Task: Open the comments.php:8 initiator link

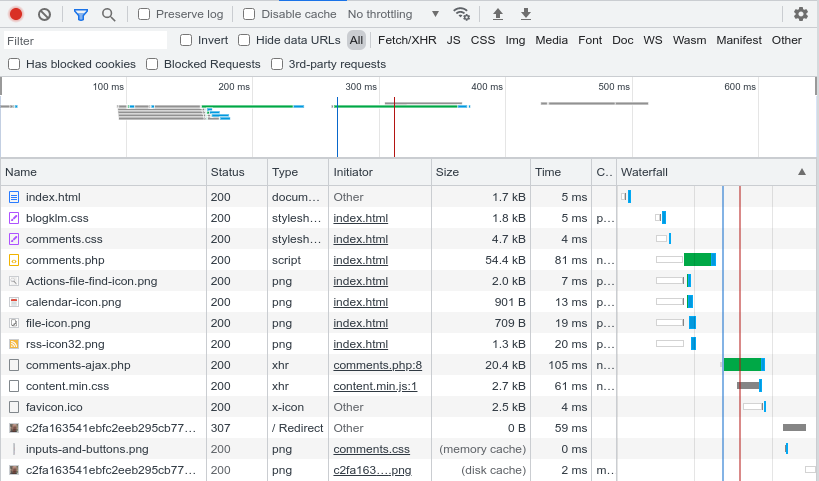Action: pyautogui.click(x=377, y=365)
